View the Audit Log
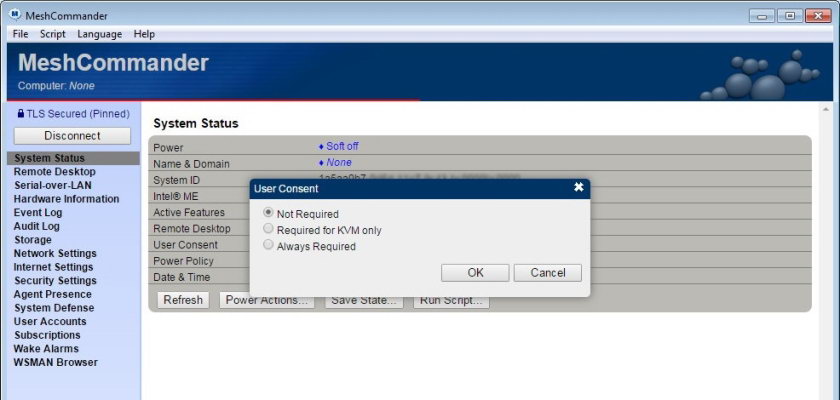The image size is (840, 400). click(36, 226)
